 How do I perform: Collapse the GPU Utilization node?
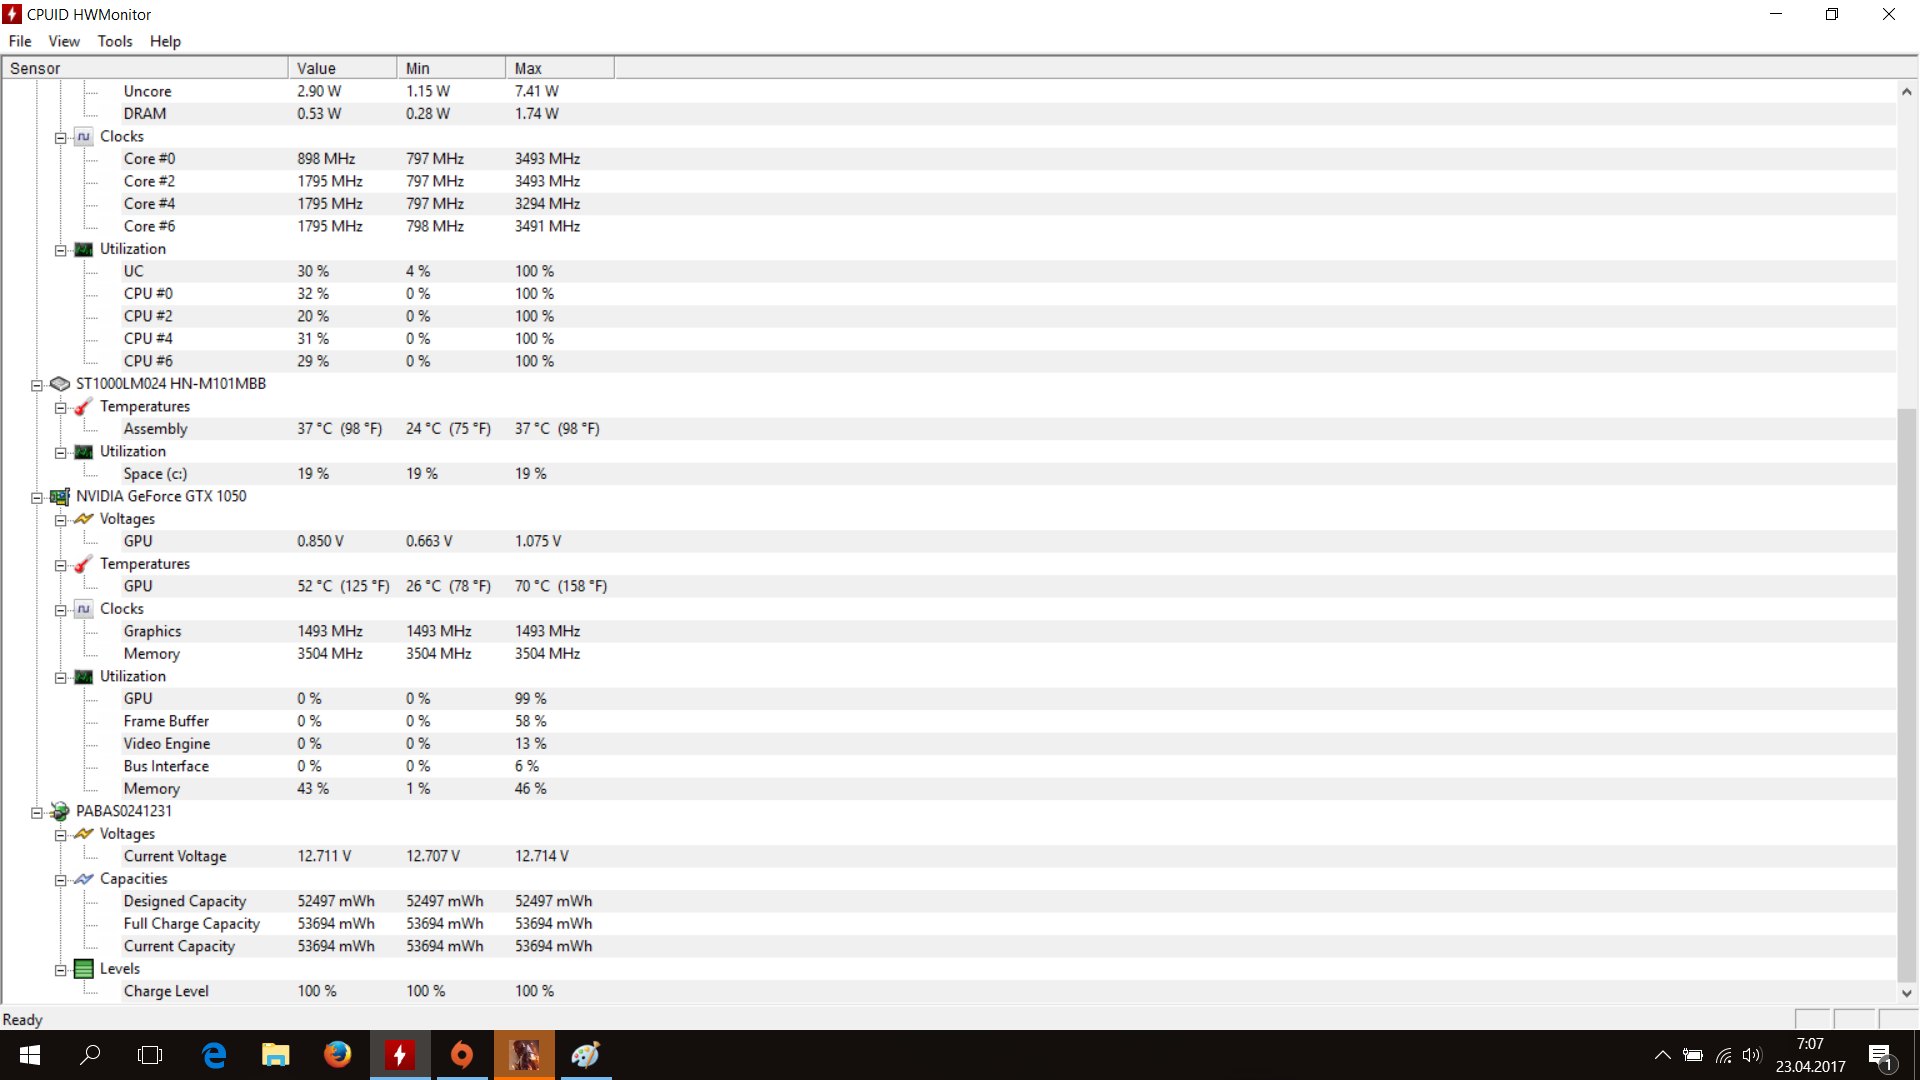click(x=61, y=677)
